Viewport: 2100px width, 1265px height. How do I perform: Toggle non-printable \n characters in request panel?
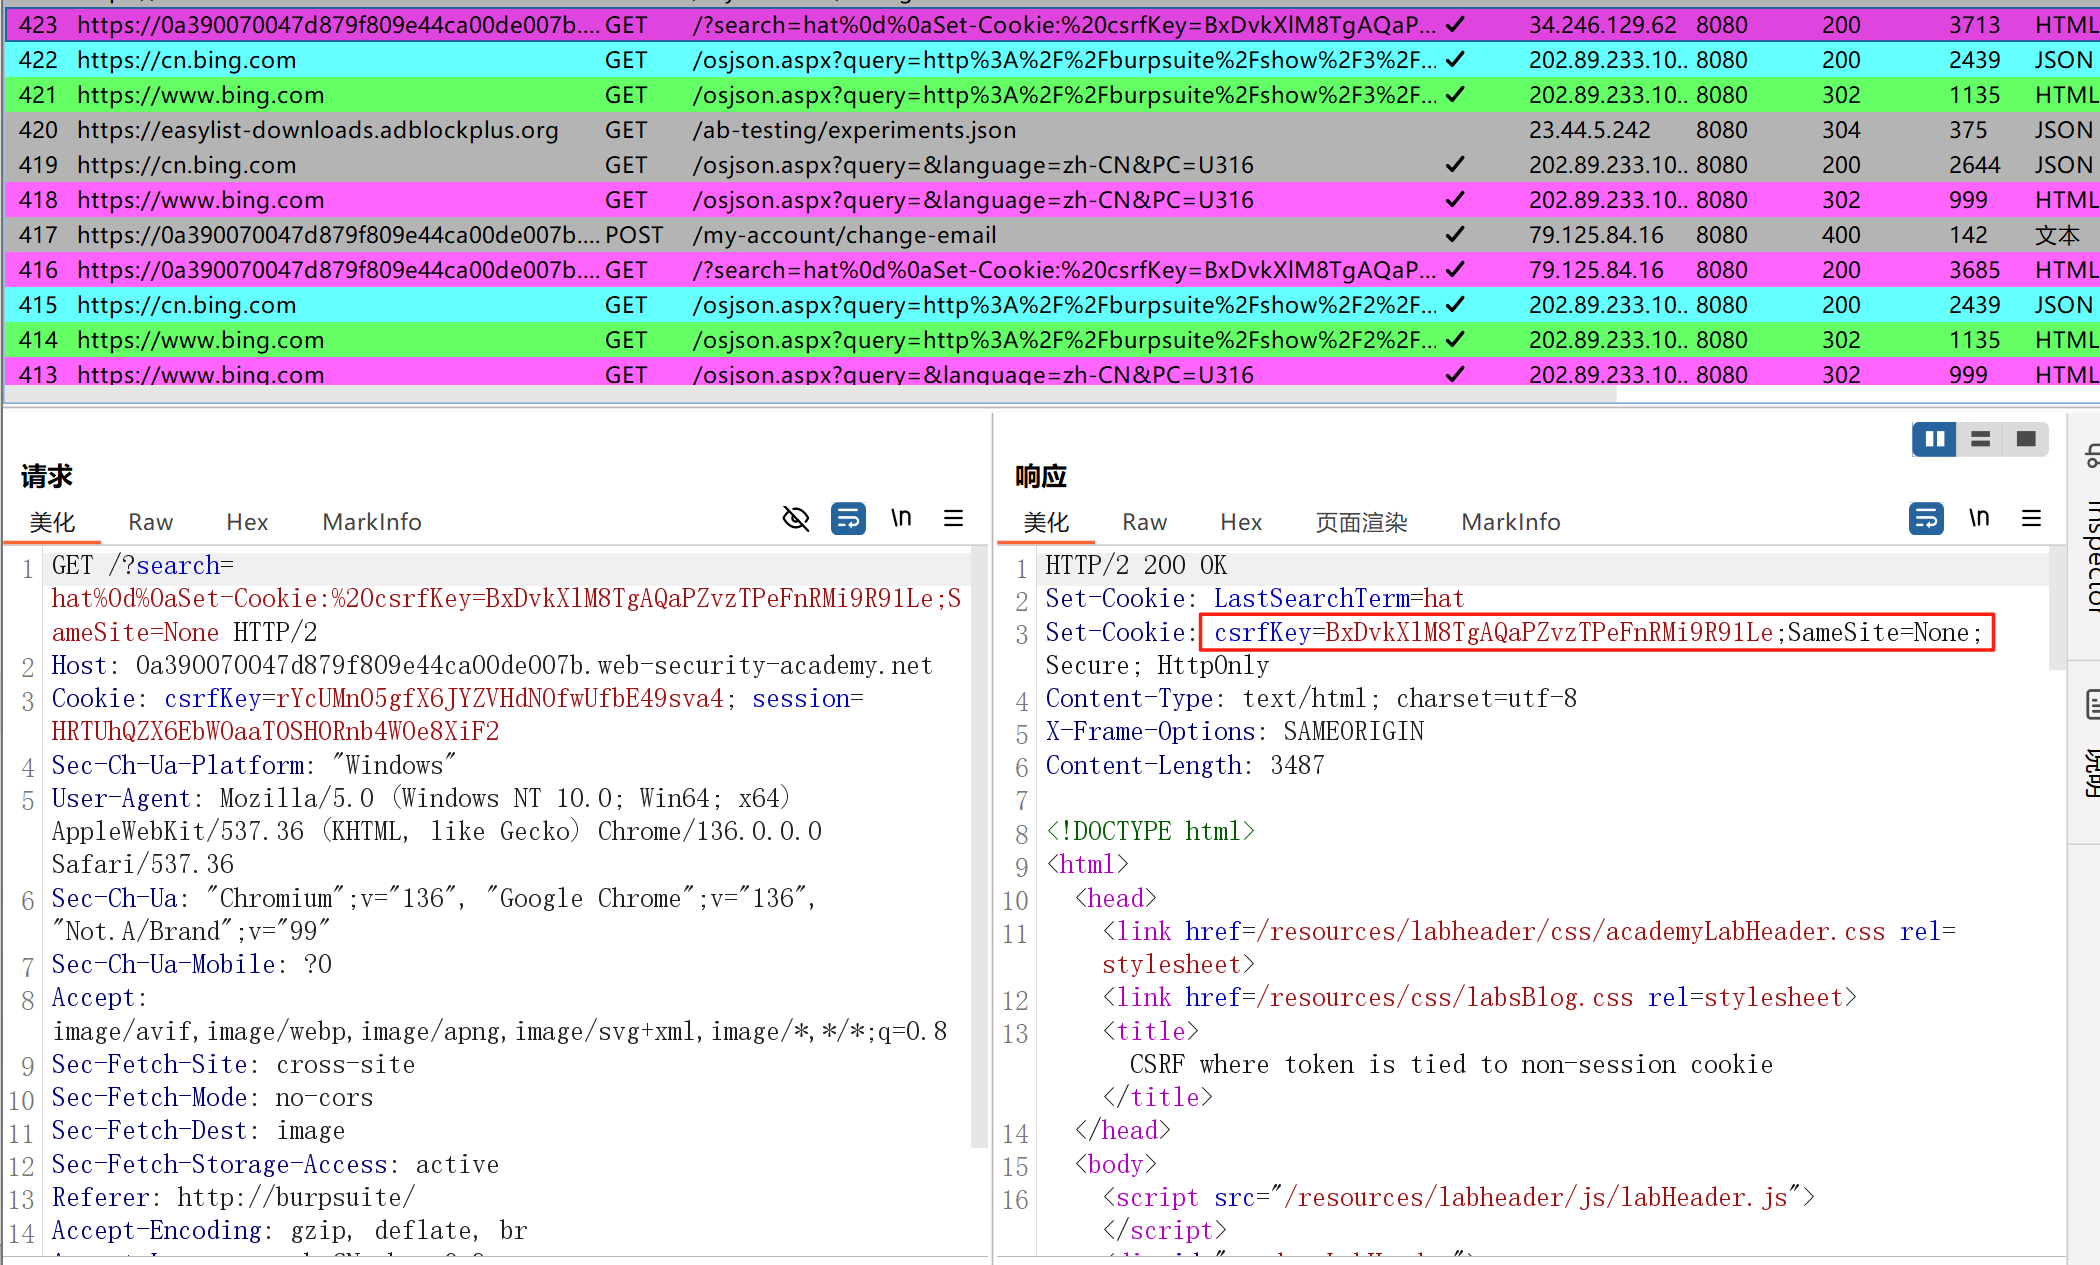pyautogui.click(x=901, y=518)
